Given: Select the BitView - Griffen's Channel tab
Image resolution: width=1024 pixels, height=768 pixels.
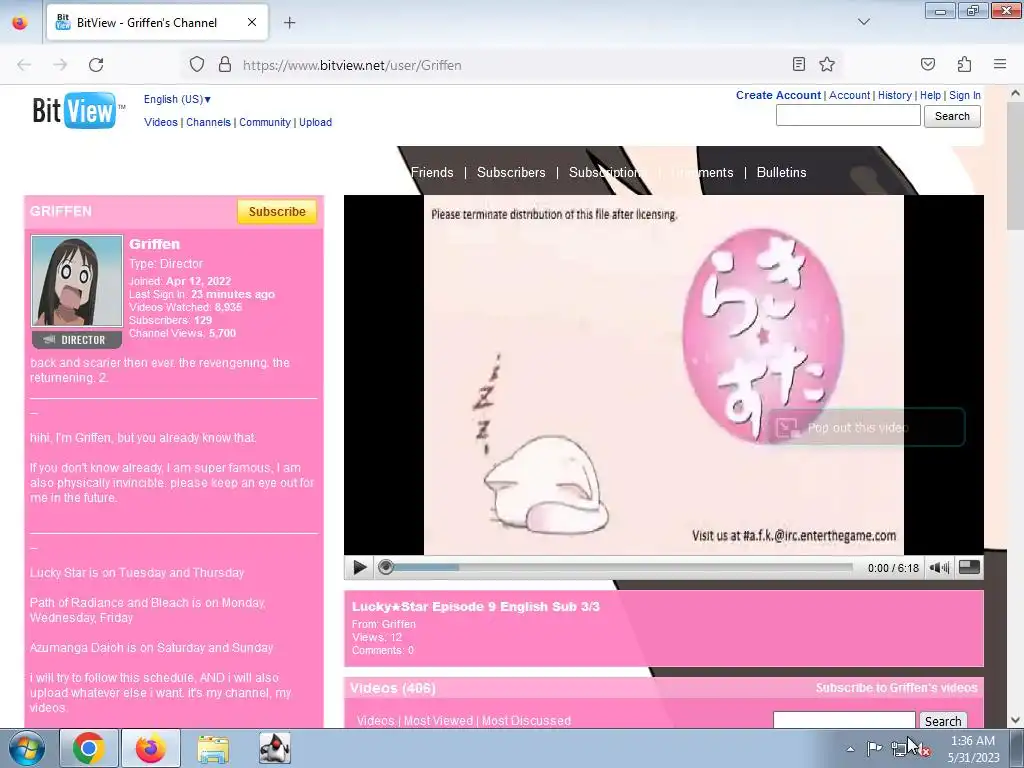Looking at the screenshot, I should (157, 22).
